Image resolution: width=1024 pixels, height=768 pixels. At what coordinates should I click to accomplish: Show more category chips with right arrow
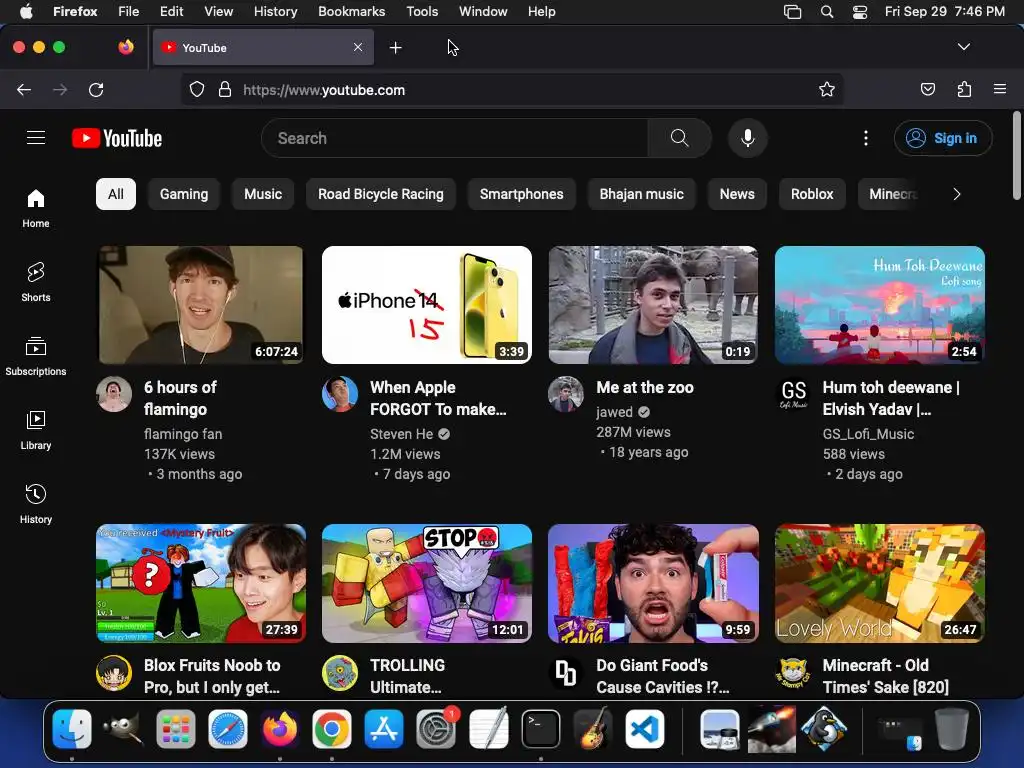[957, 194]
